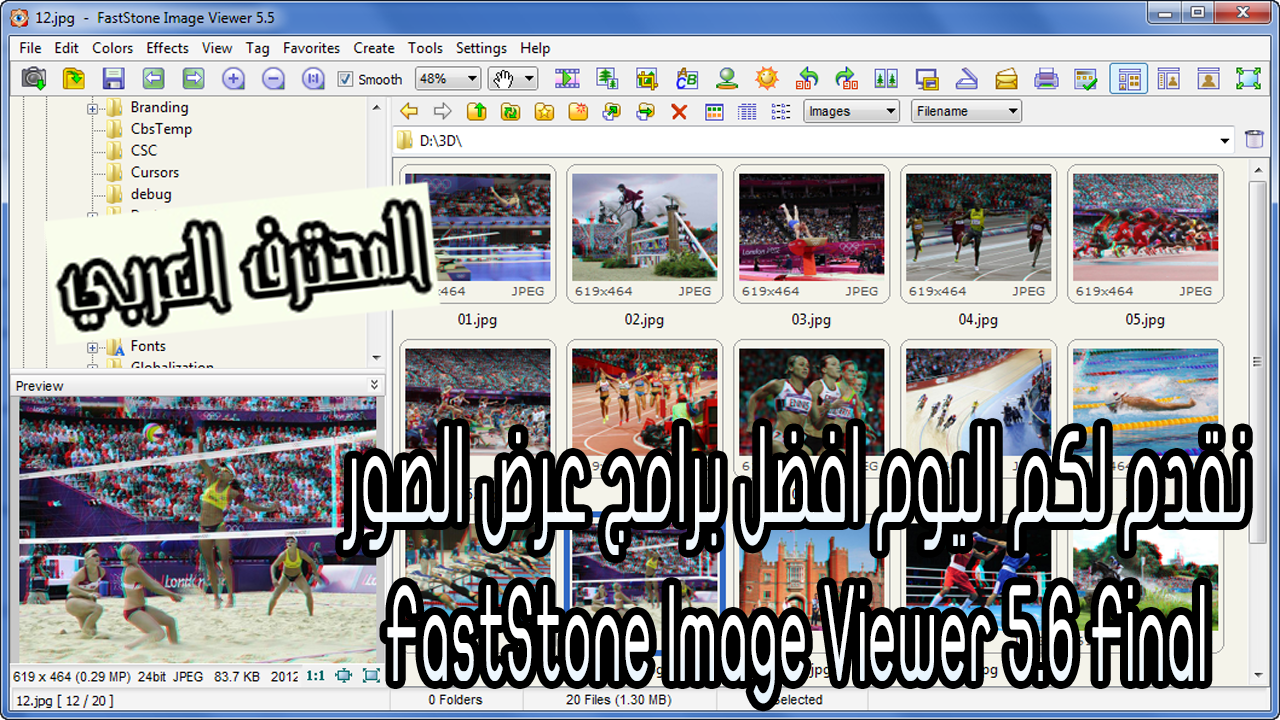Switch to thumbnails view mode
Viewport: 1280px width, 720px height.
click(714, 111)
